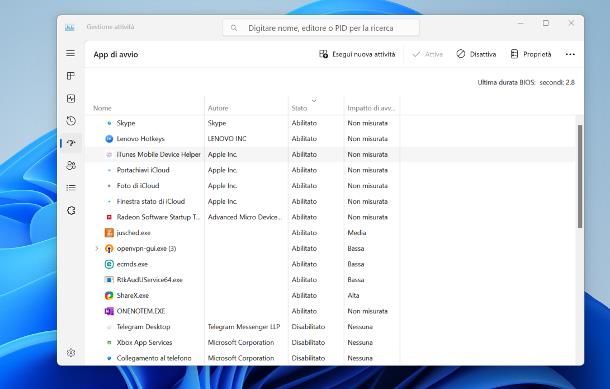610x389 pixels.
Task: Maximize the Gestione attività window
Action: tap(546, 23)
